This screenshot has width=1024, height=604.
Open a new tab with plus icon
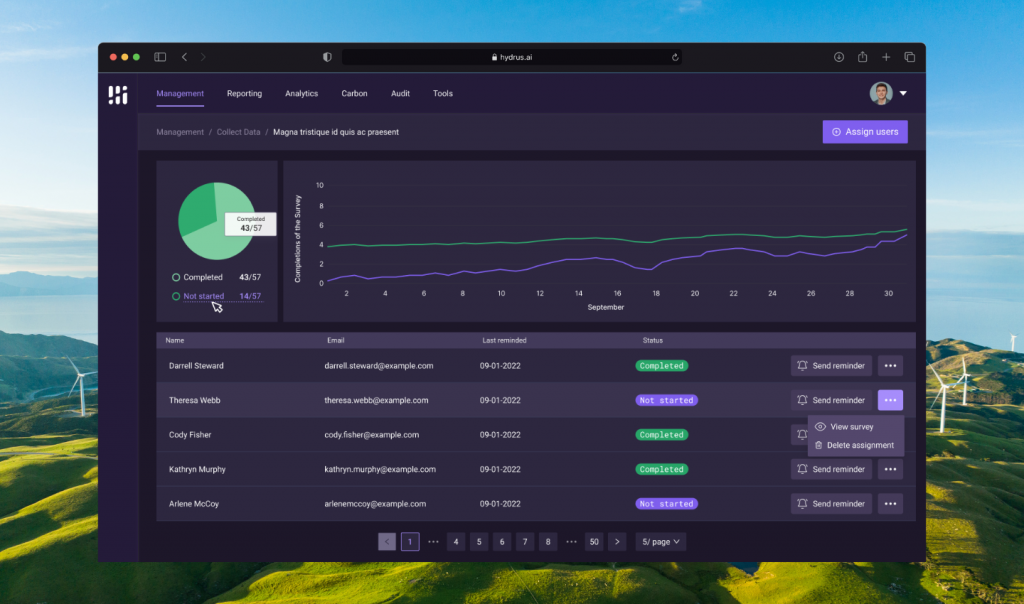click(886, 57)
